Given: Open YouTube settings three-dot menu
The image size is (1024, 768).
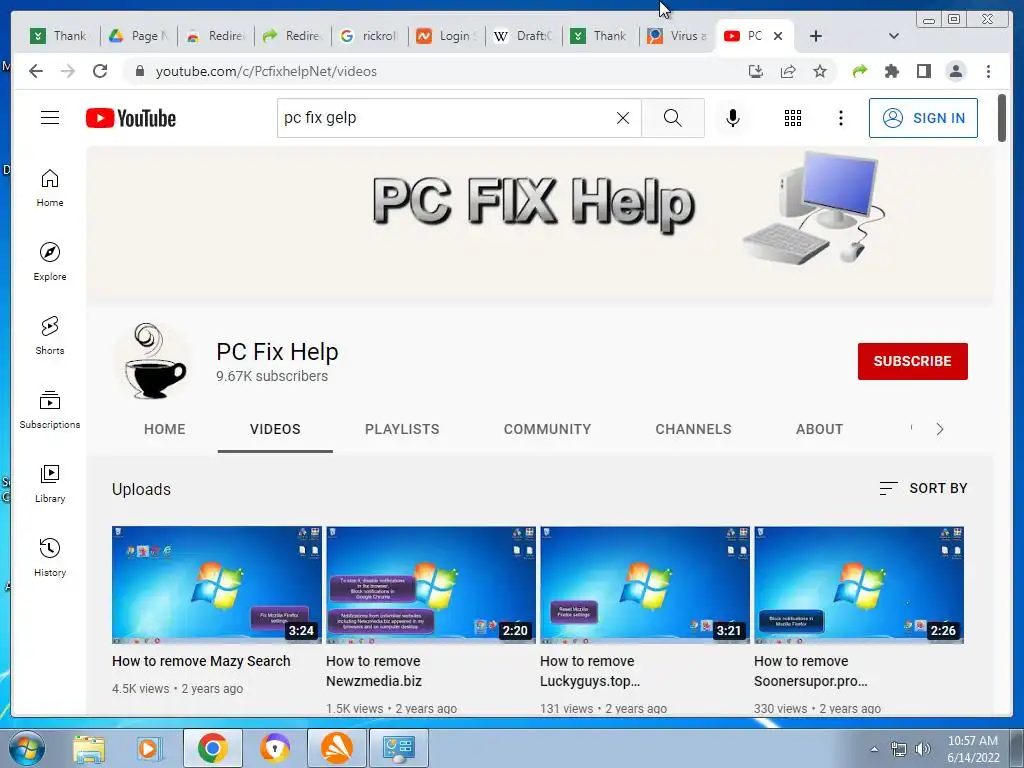Looking at the screenshot, I should click(840, 118).
